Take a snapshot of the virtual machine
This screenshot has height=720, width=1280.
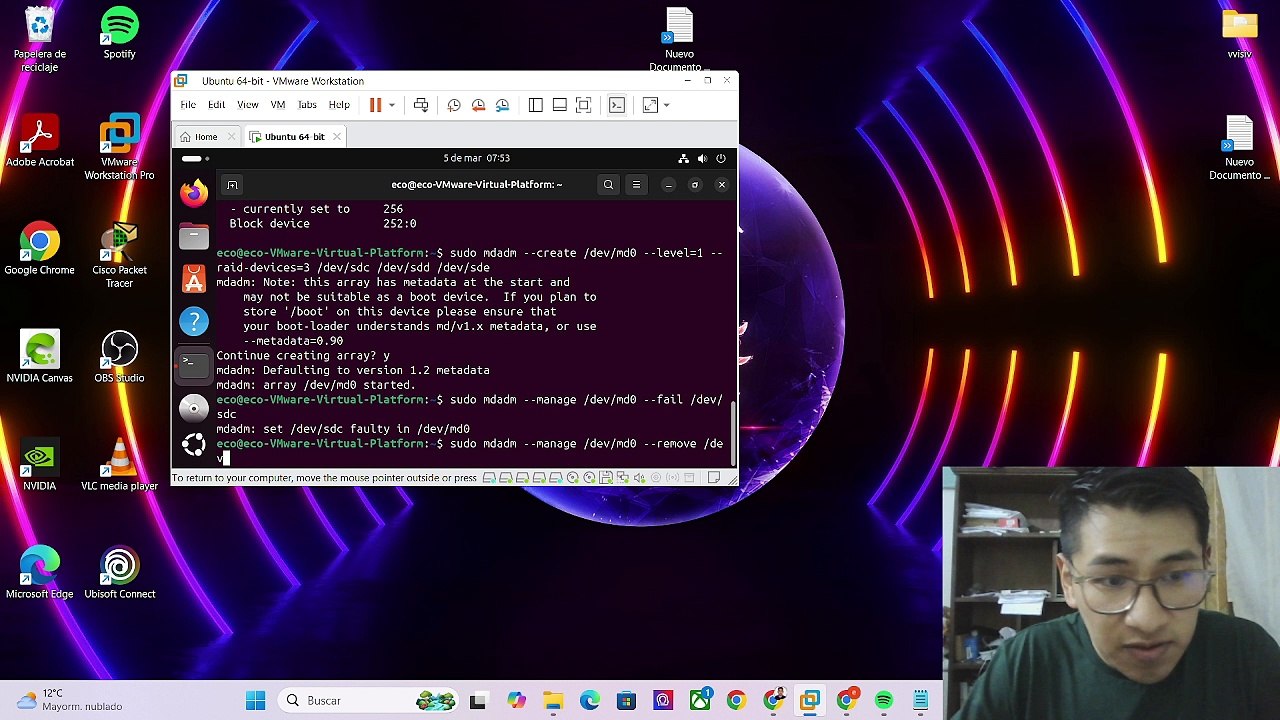454,105
